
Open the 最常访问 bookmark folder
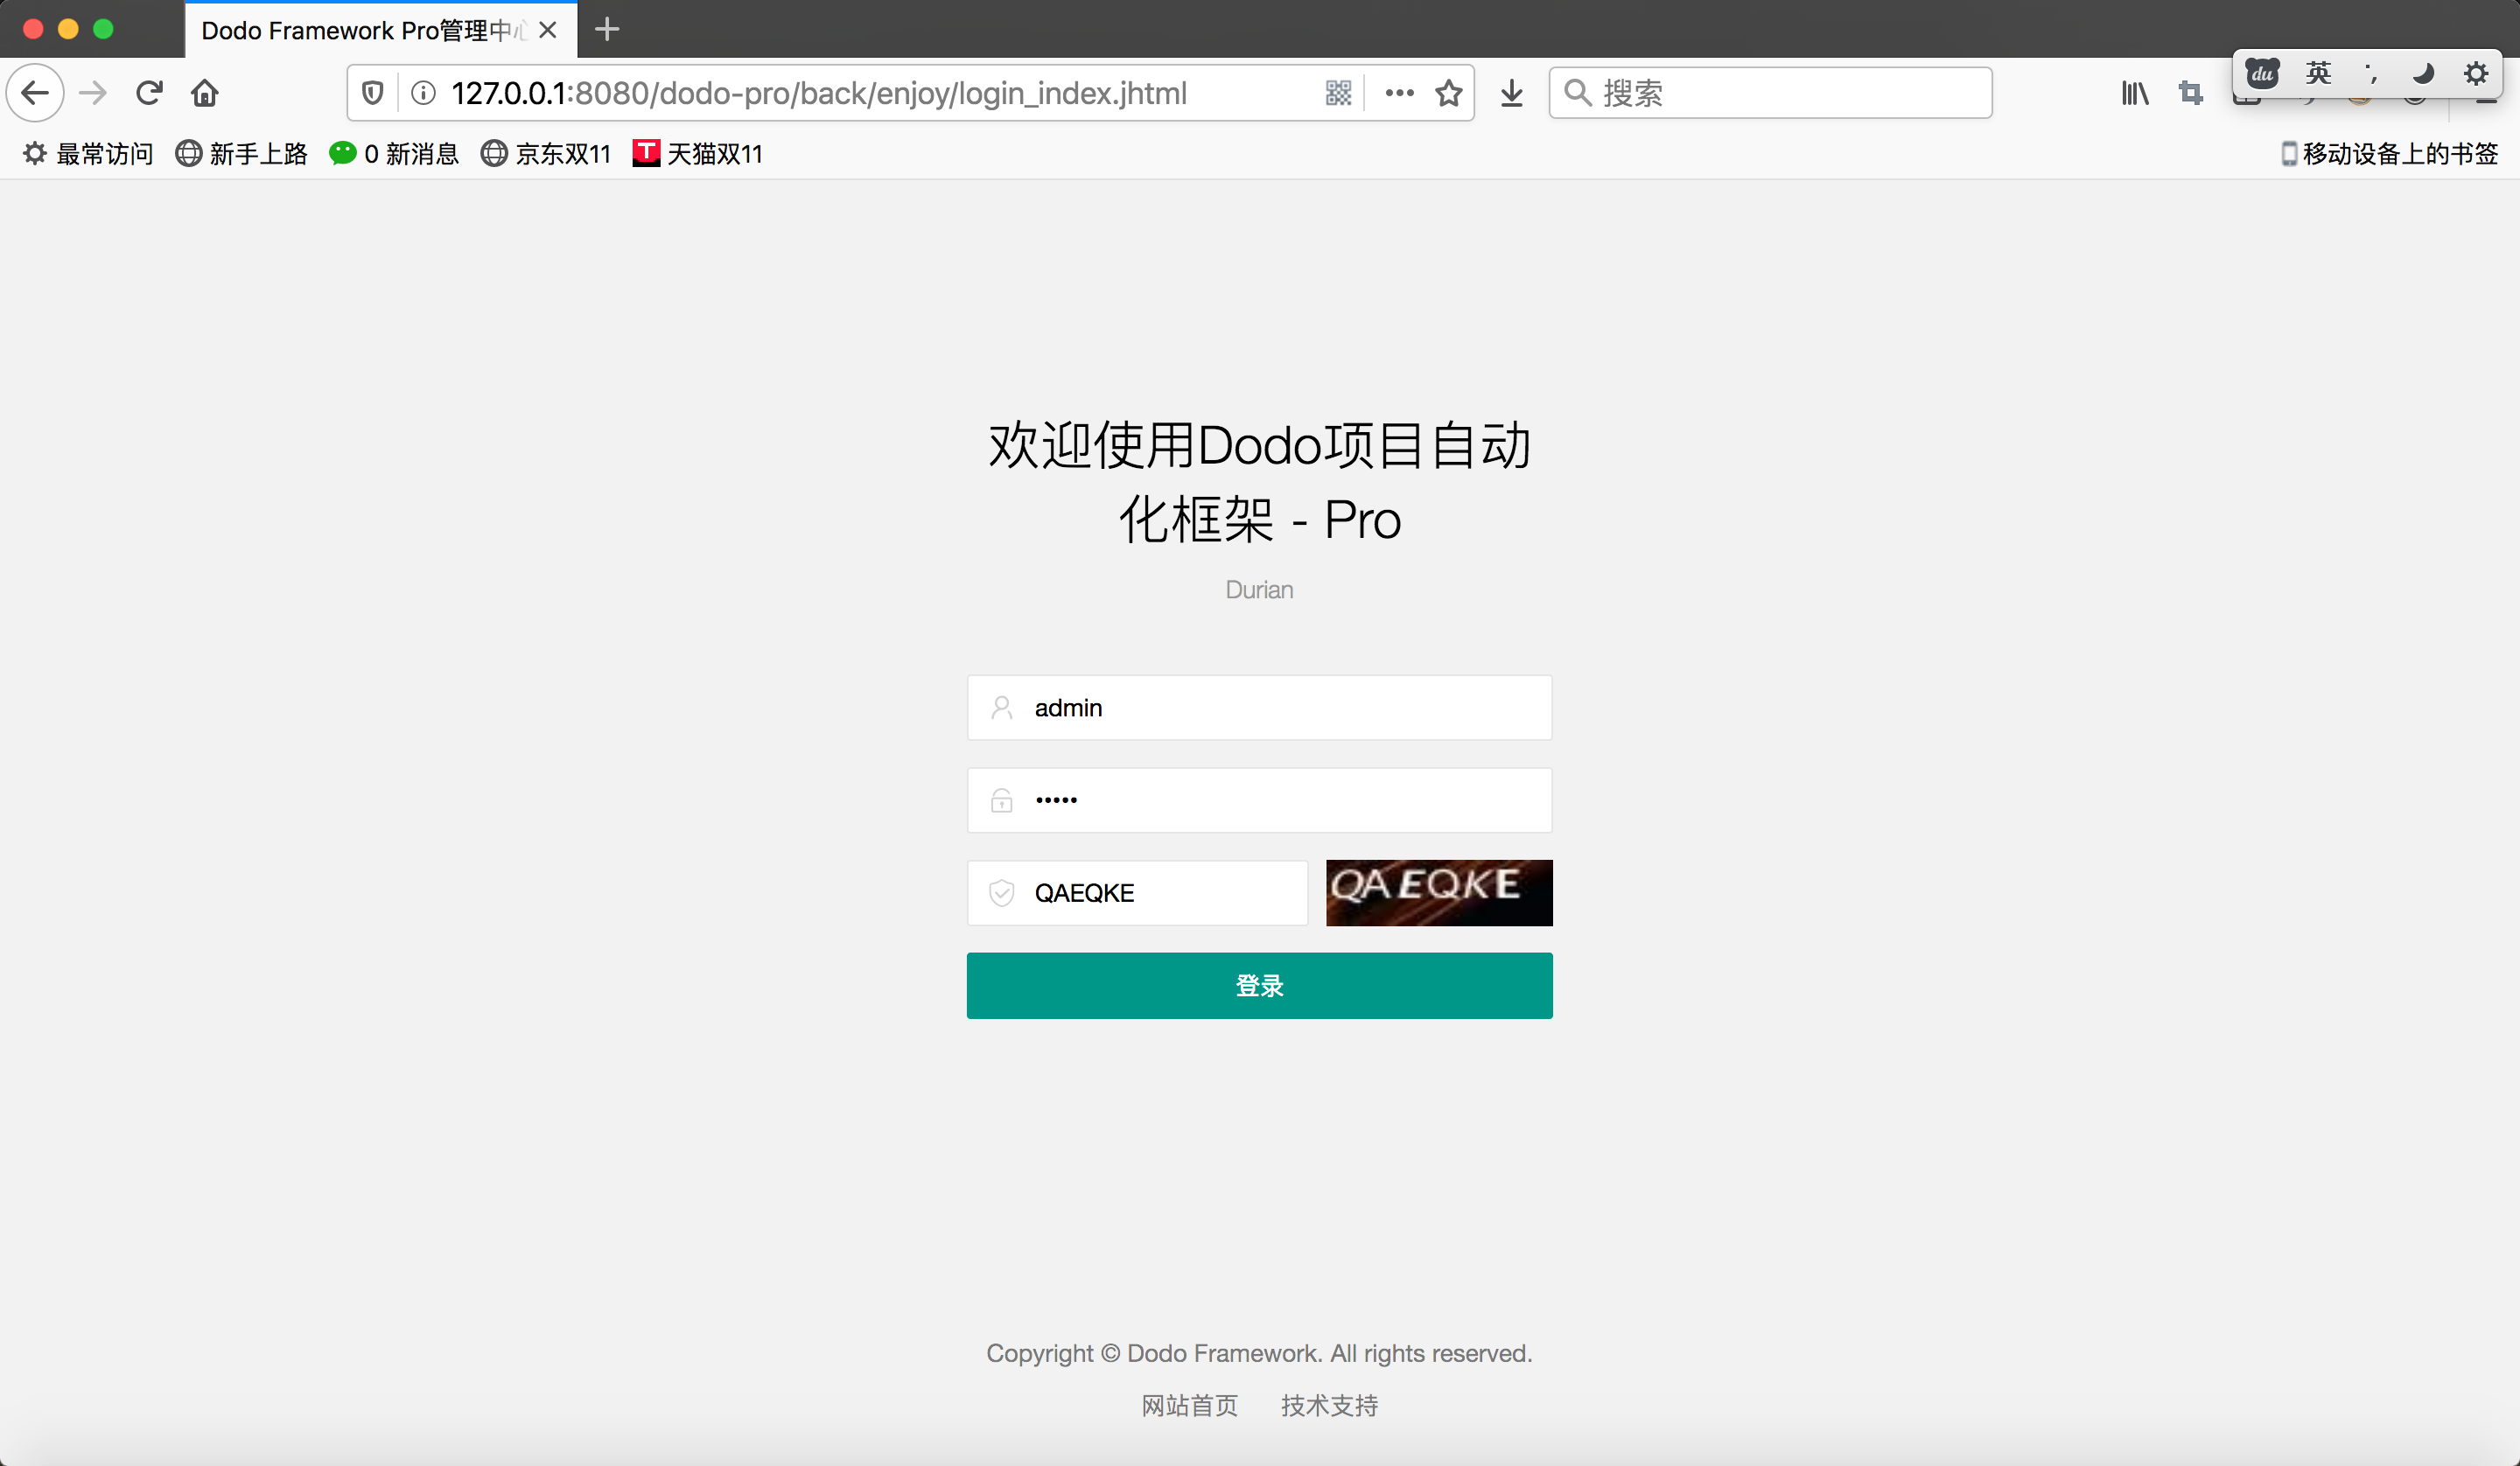(x=88, y=153)
